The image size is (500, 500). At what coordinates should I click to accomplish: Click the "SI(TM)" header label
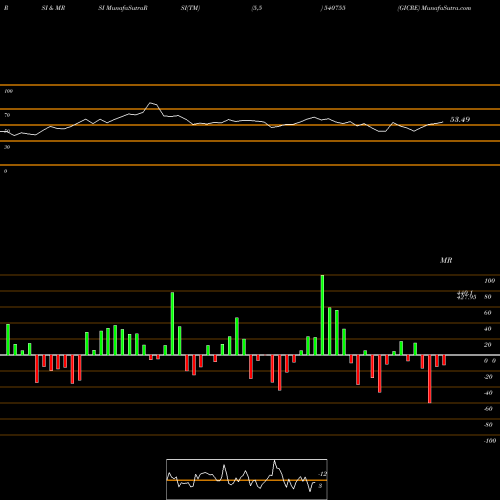(190, 8)
